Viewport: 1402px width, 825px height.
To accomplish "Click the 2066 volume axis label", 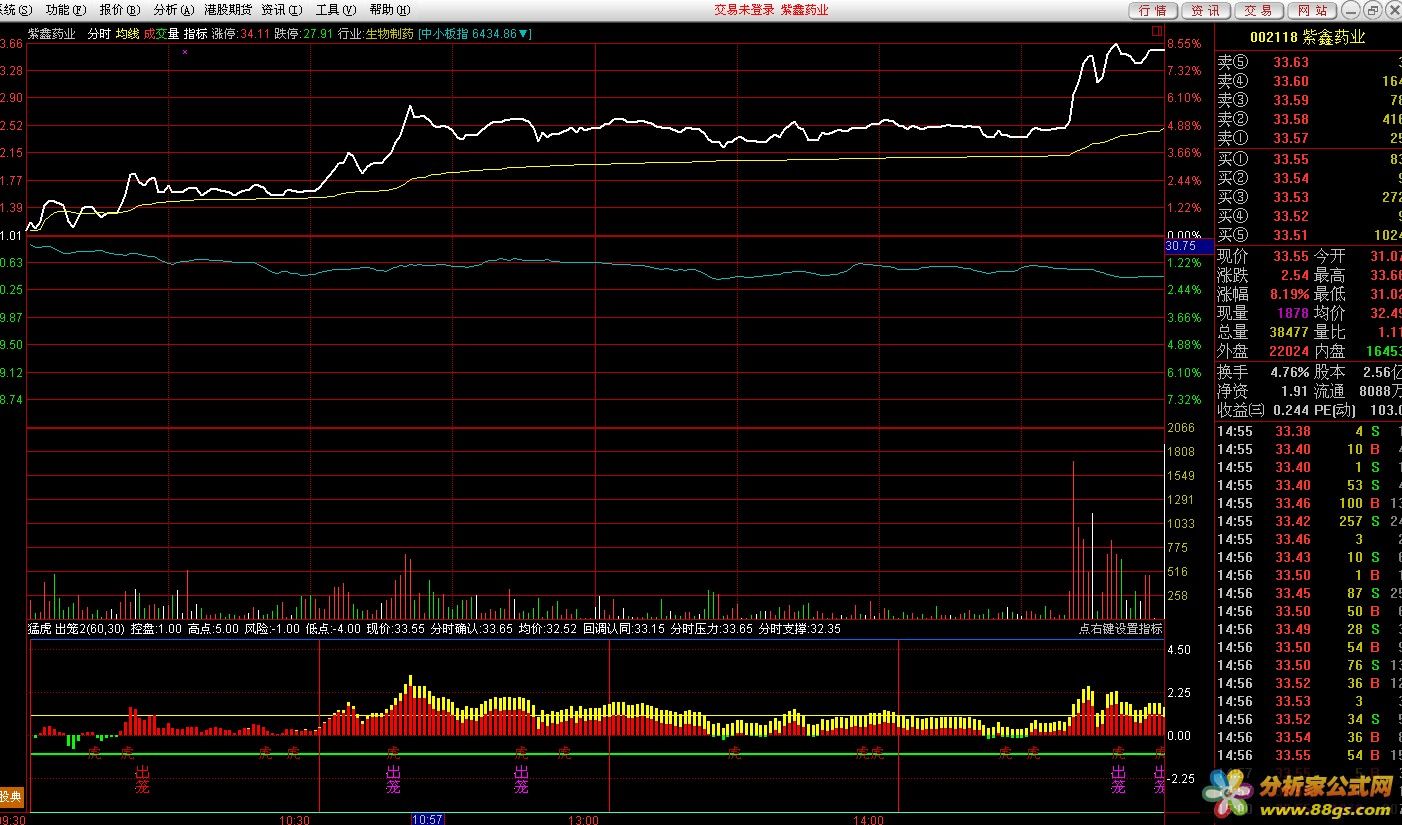I will pos(1181,428).
